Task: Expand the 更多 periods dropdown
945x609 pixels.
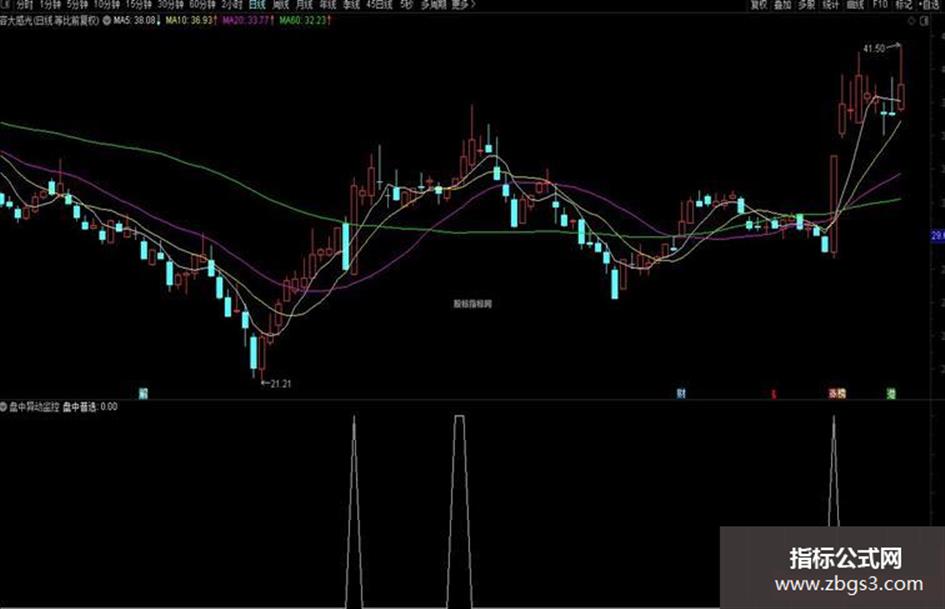Action: pyautogui.click(x=463, y=4)
